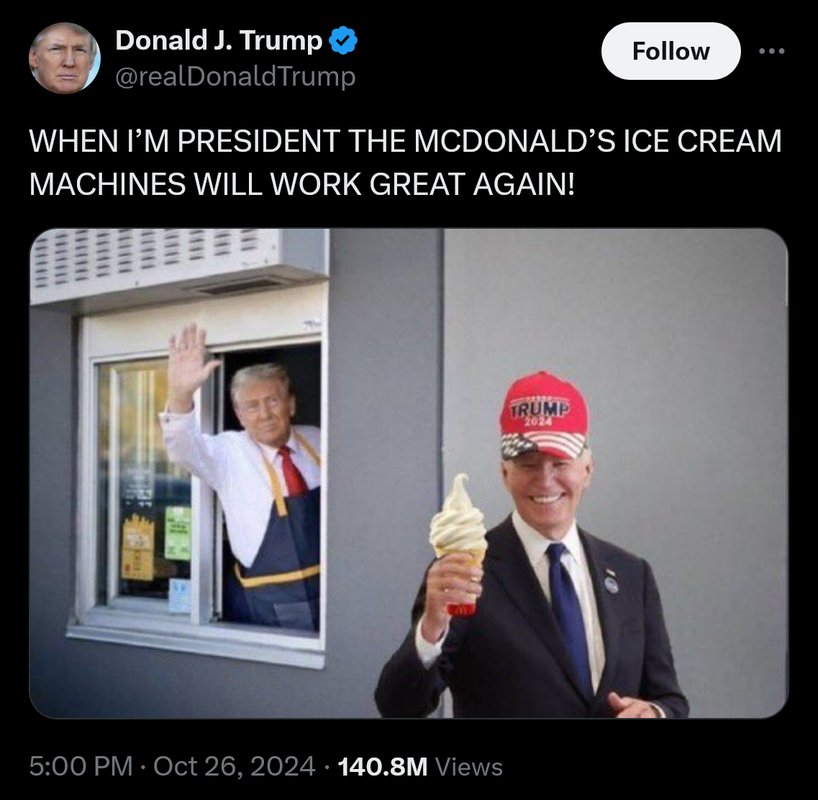Select the tweet text about ice cream machines
818x800 pixels.
coord(405,162)
